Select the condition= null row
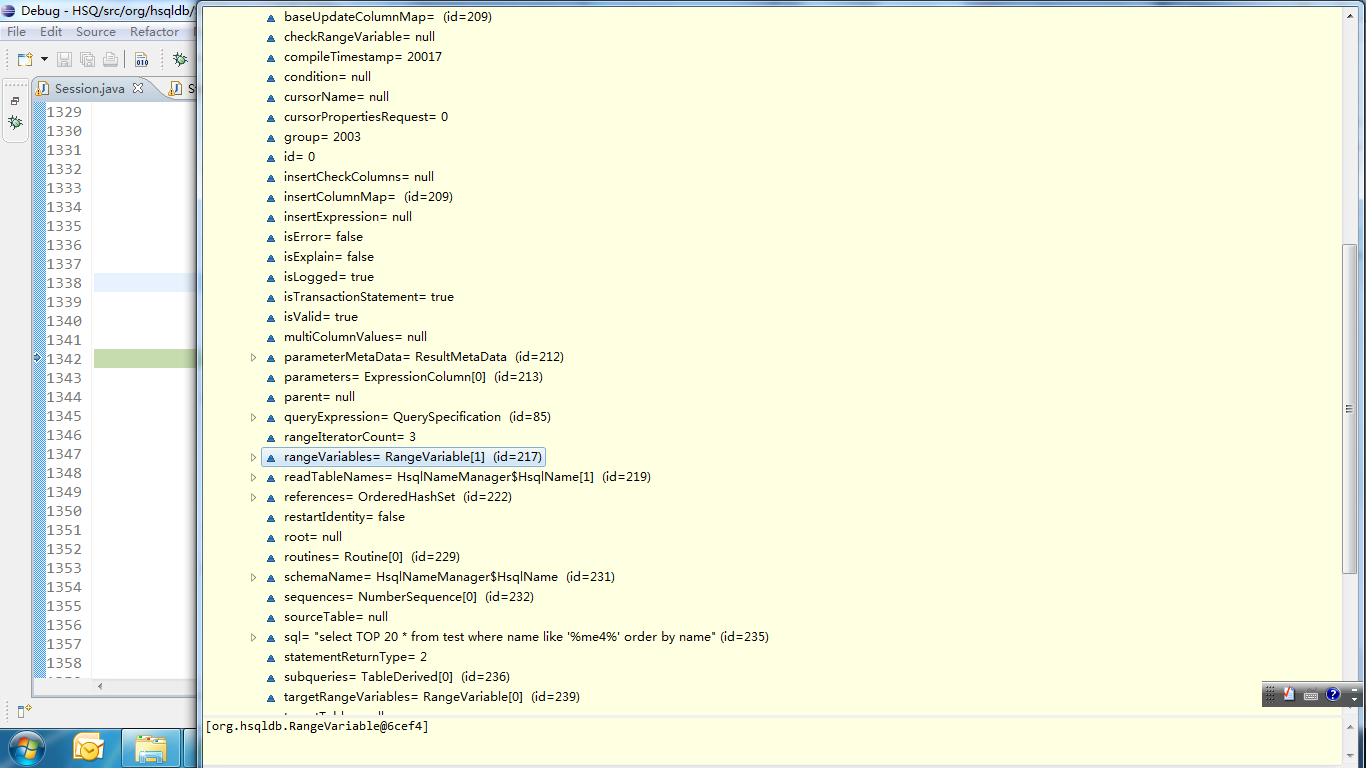 coord(318,77)
